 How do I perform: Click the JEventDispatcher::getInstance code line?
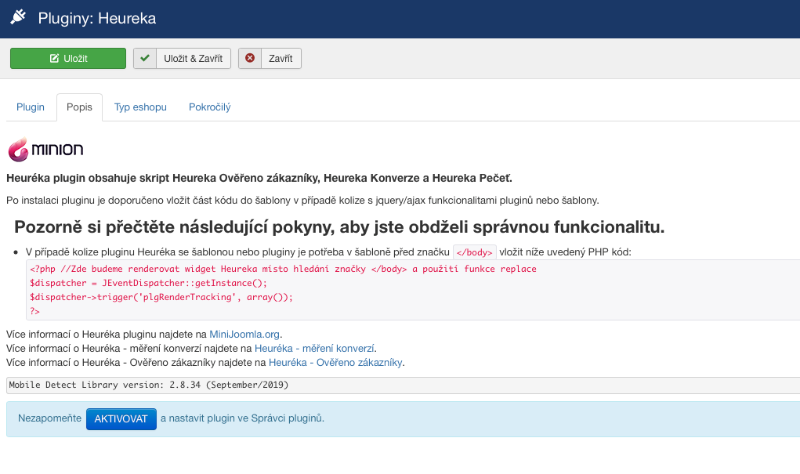[x=148, y=283]
